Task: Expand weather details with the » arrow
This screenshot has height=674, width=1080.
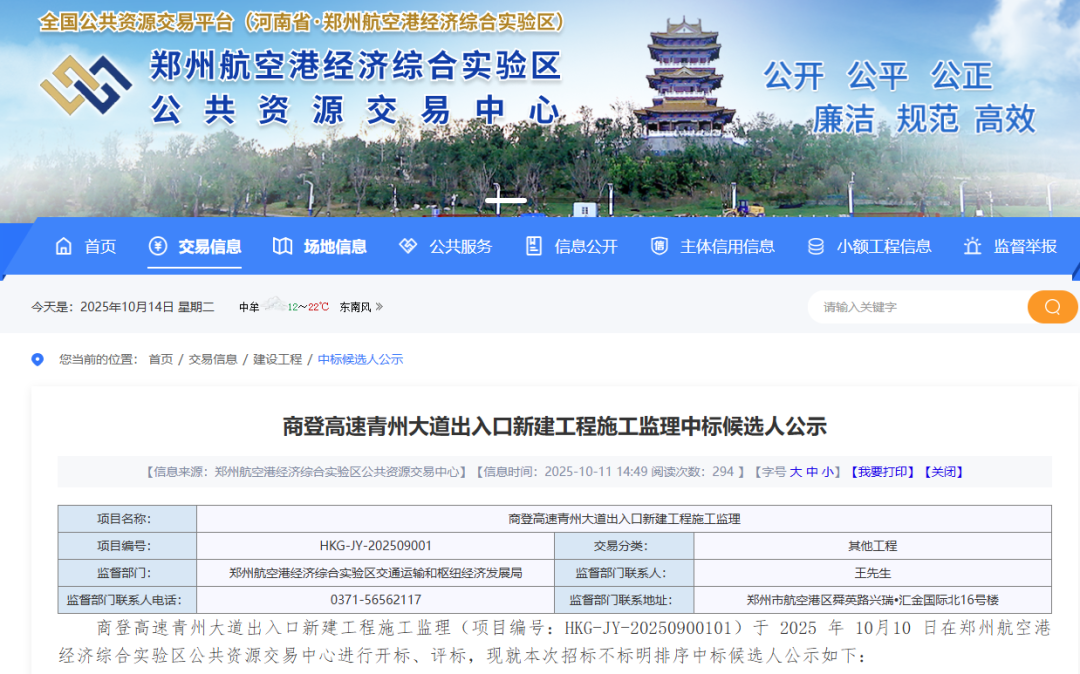Action: point(379,307)
